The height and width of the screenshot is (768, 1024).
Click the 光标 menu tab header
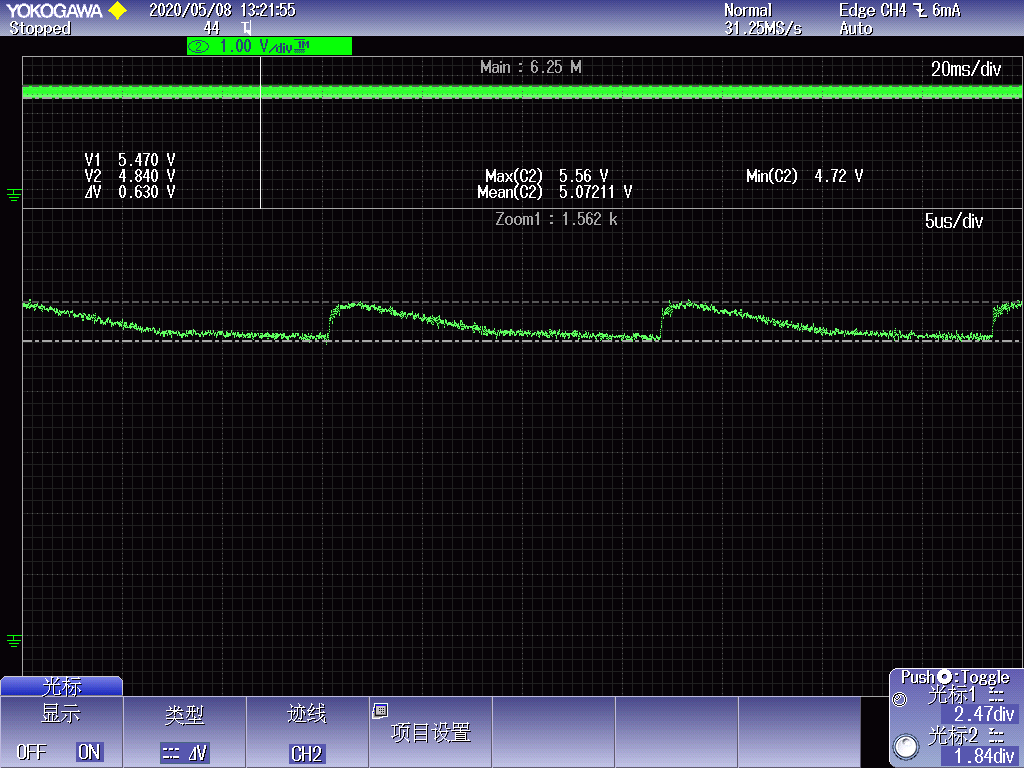pos(61,686)
